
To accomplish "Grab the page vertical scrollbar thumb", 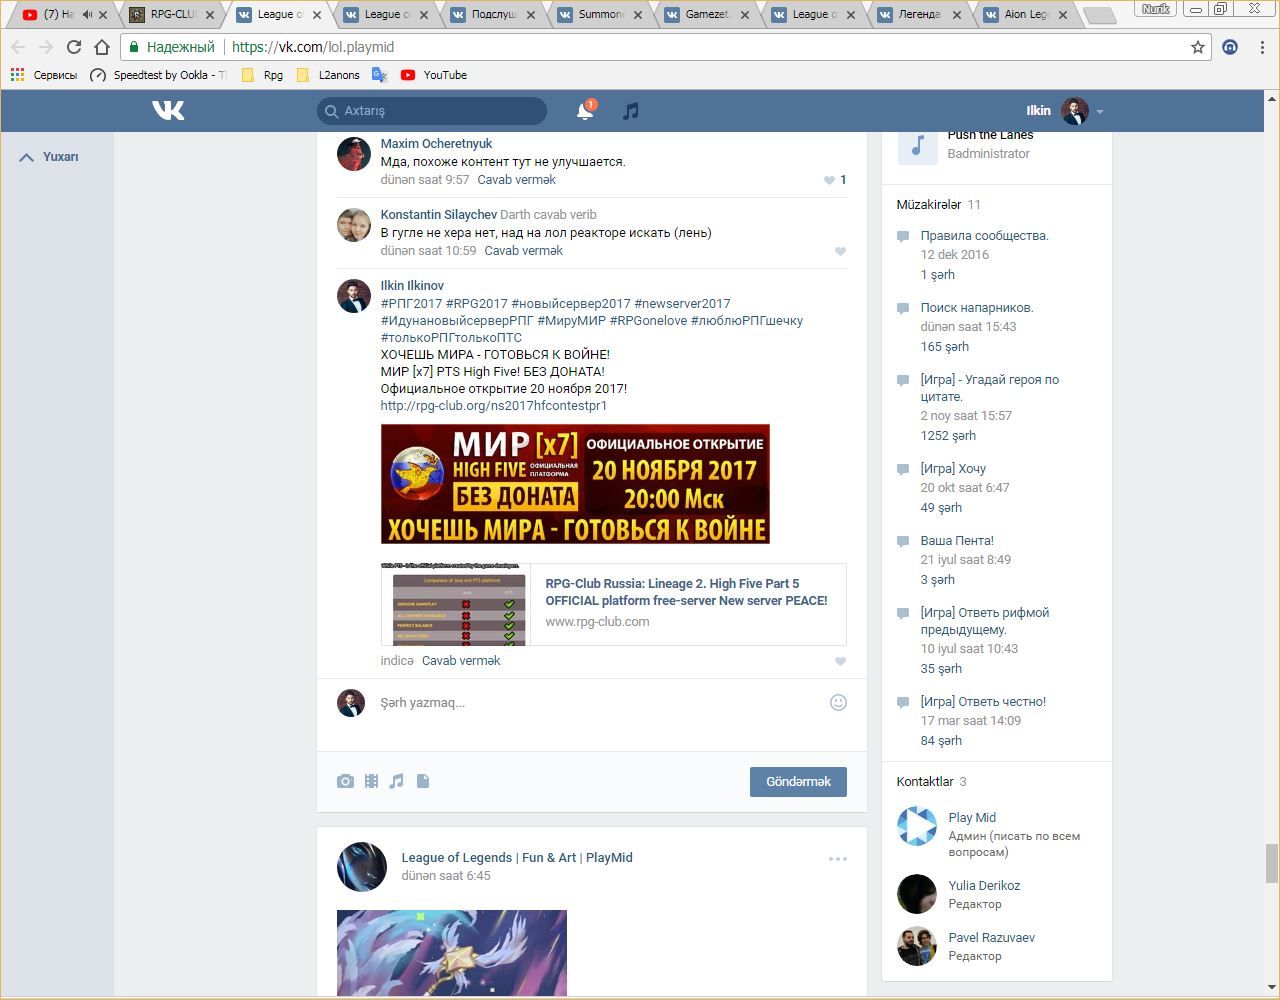I will coord(1272,864).
